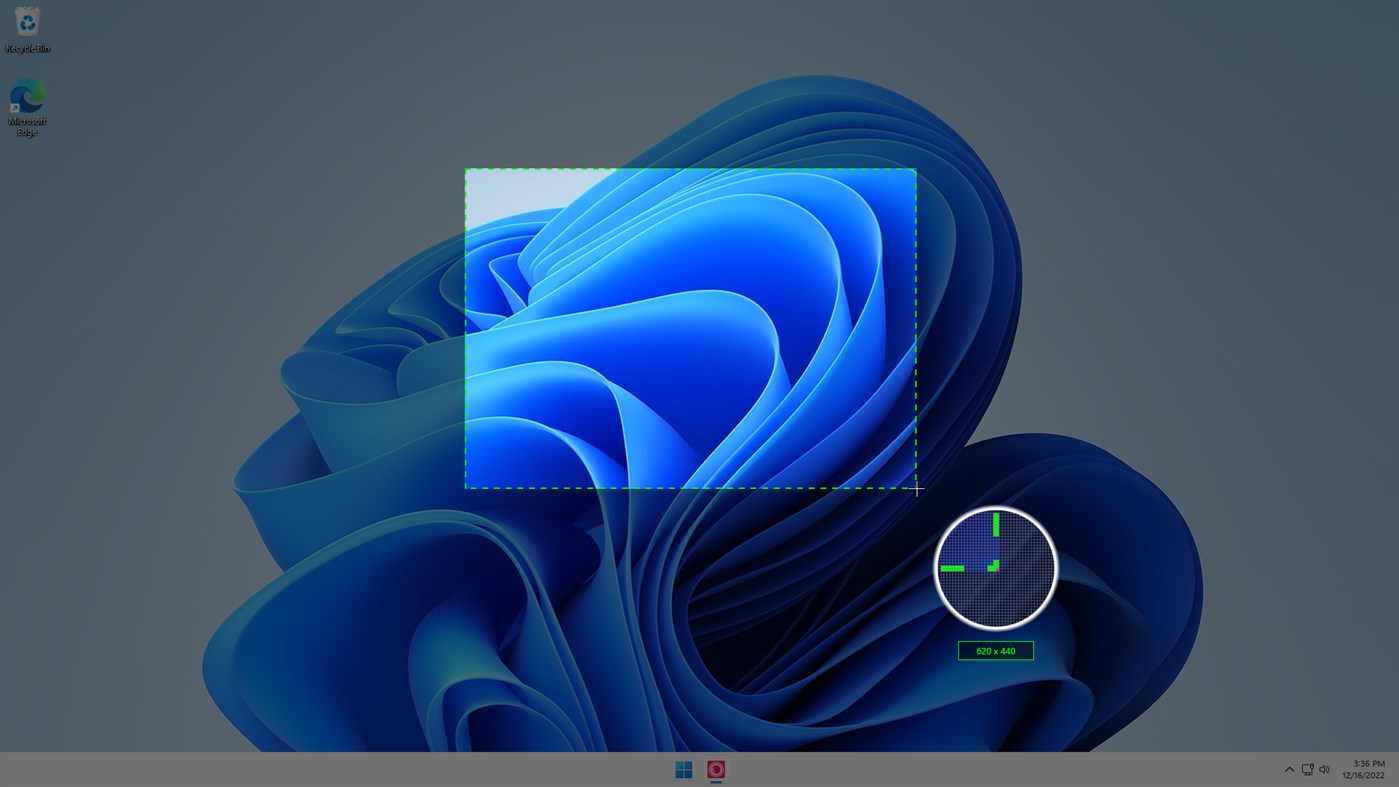
Task: Open the volume control from the system tray
Action: pyautogui.click(x=1324, y=769)
